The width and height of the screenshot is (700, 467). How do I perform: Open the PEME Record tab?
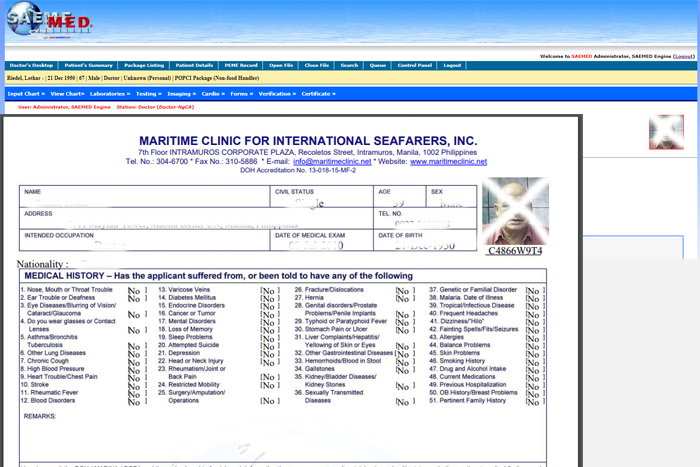(x=241, y=65)
